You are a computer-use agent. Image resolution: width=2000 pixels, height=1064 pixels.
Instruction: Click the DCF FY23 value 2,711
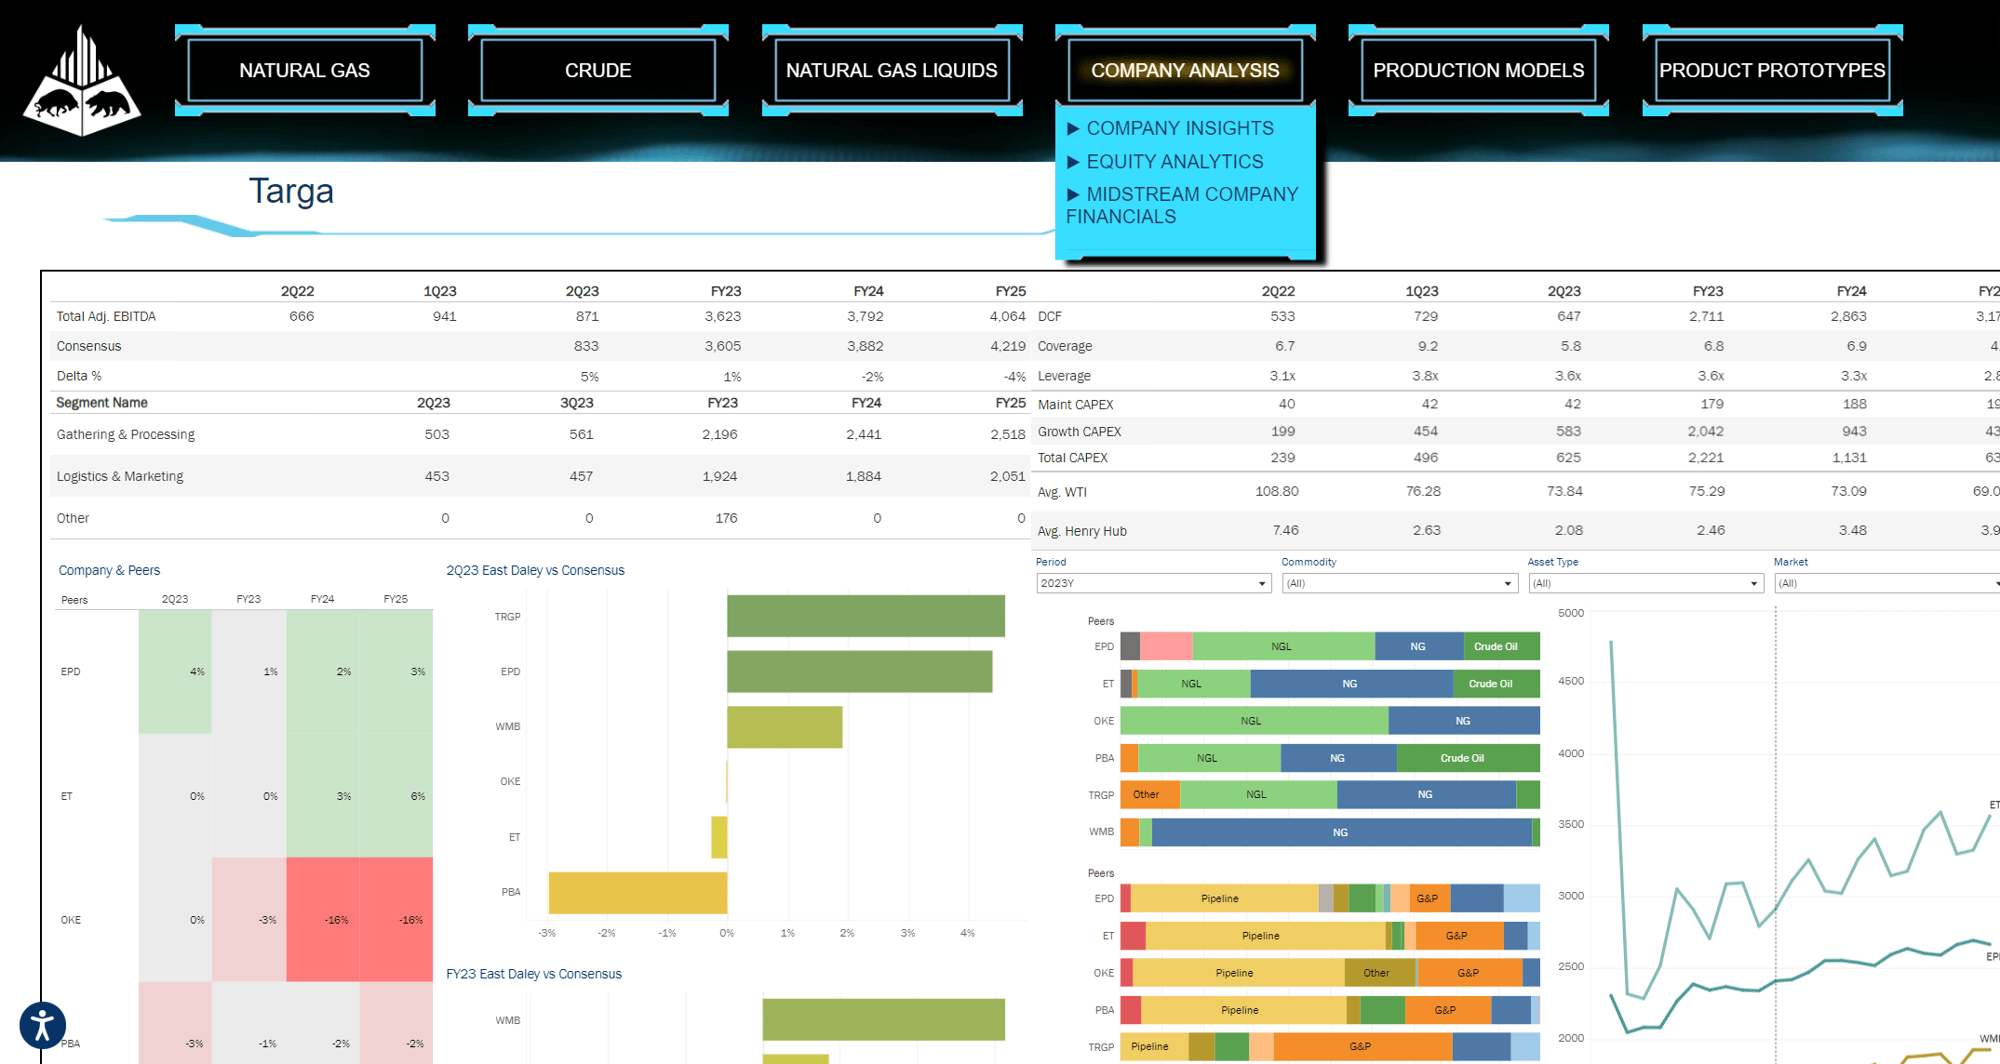(x=1706, y=316)
